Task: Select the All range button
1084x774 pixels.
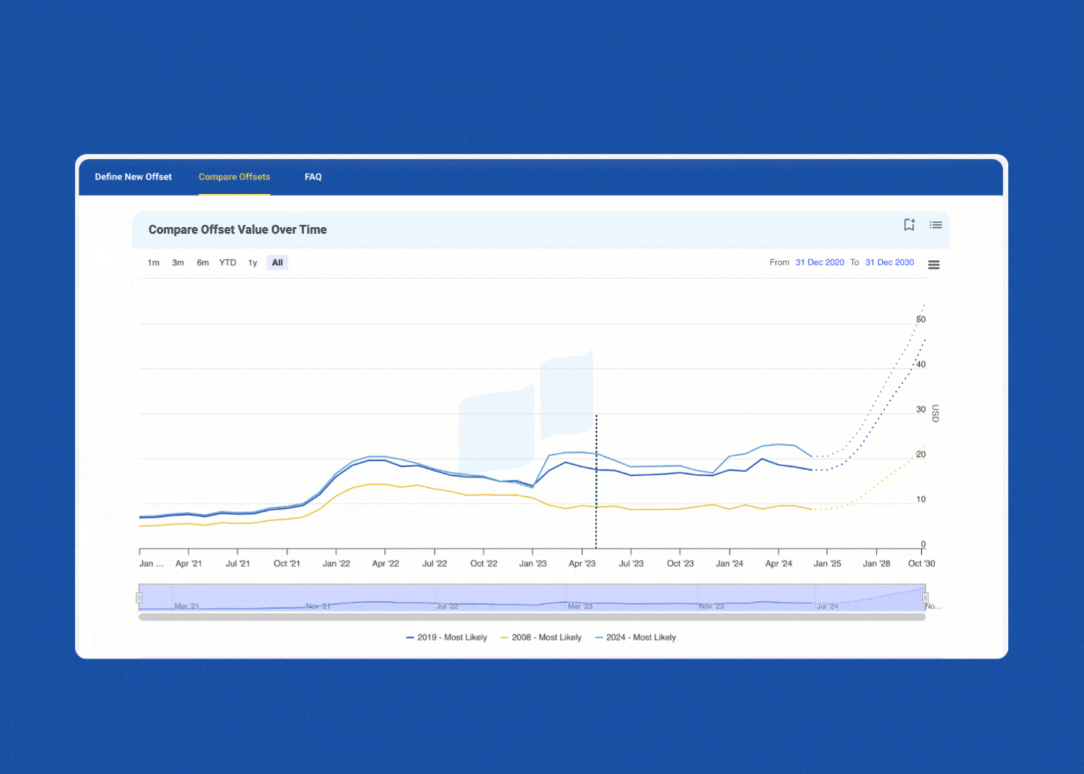Action: tap(277, 263)
